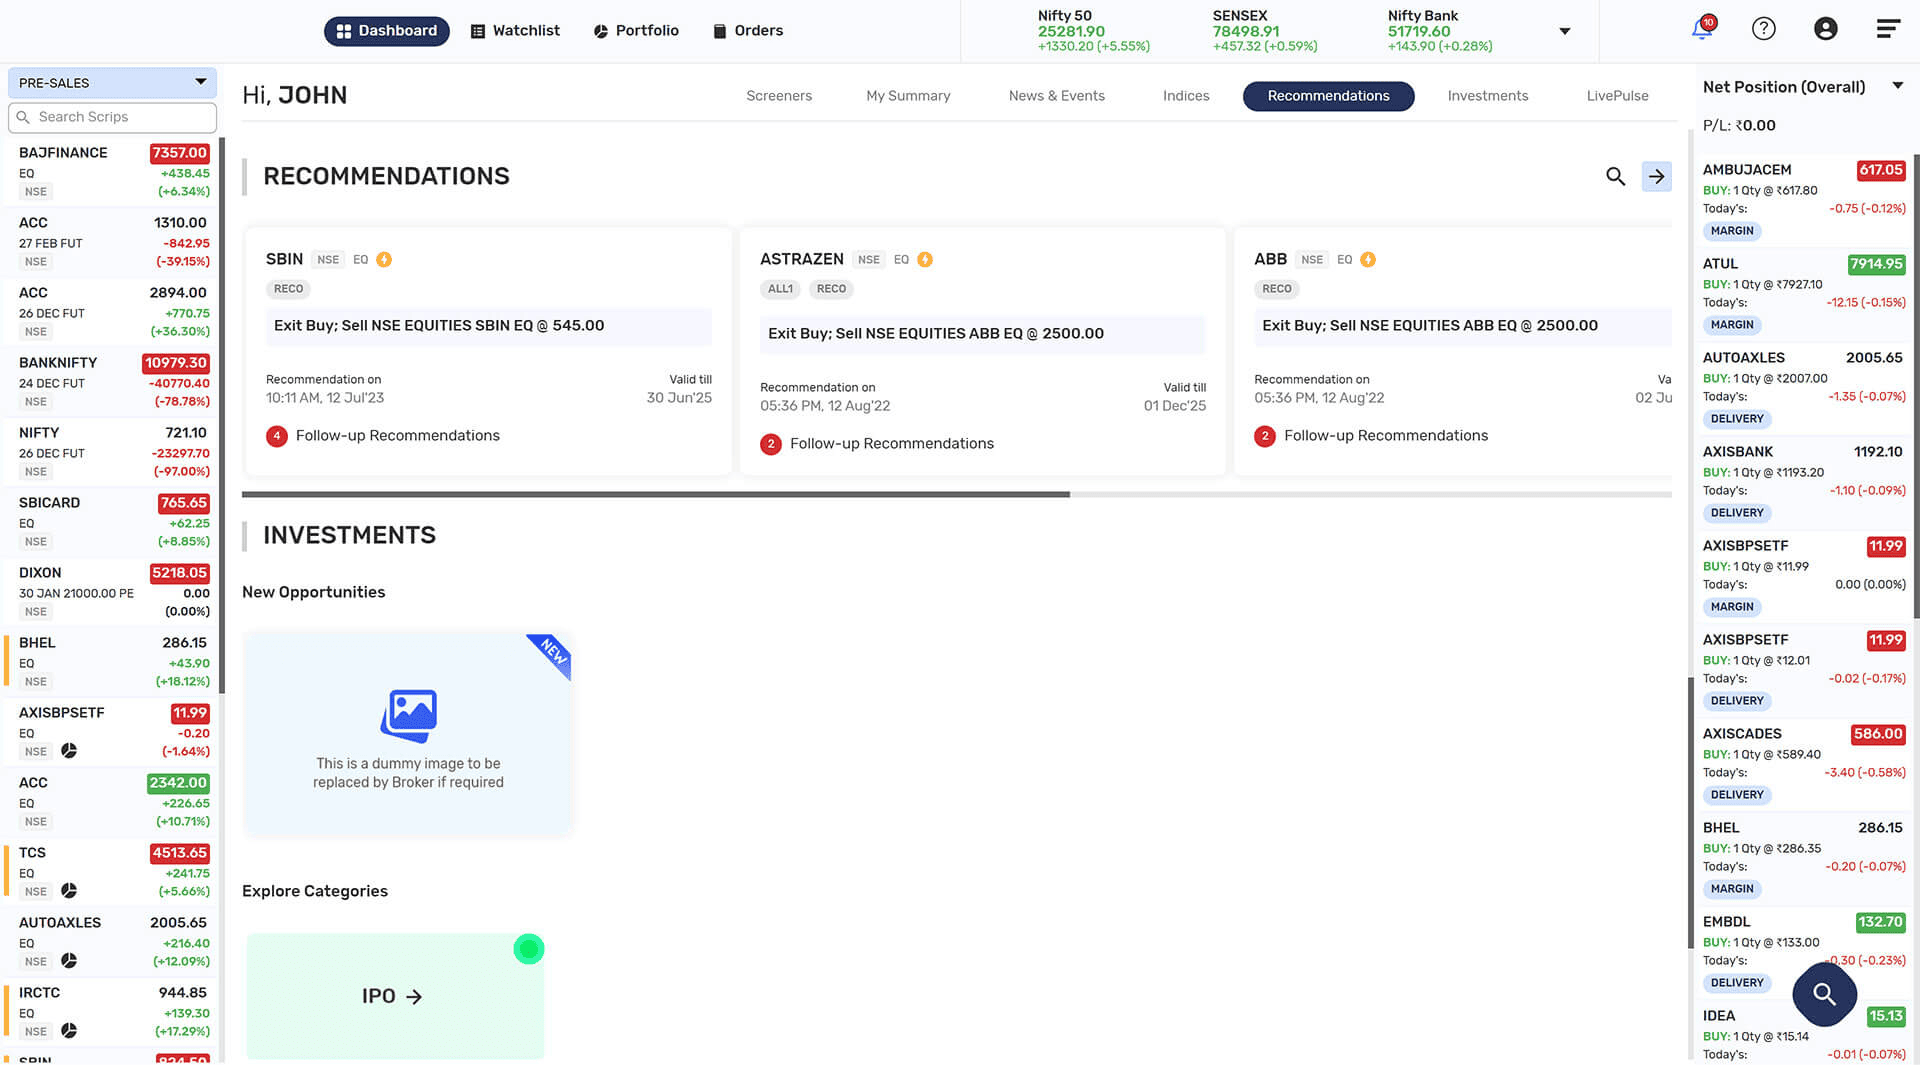Click the lightning icon beside ASTRAZEN

pos(925,260)
